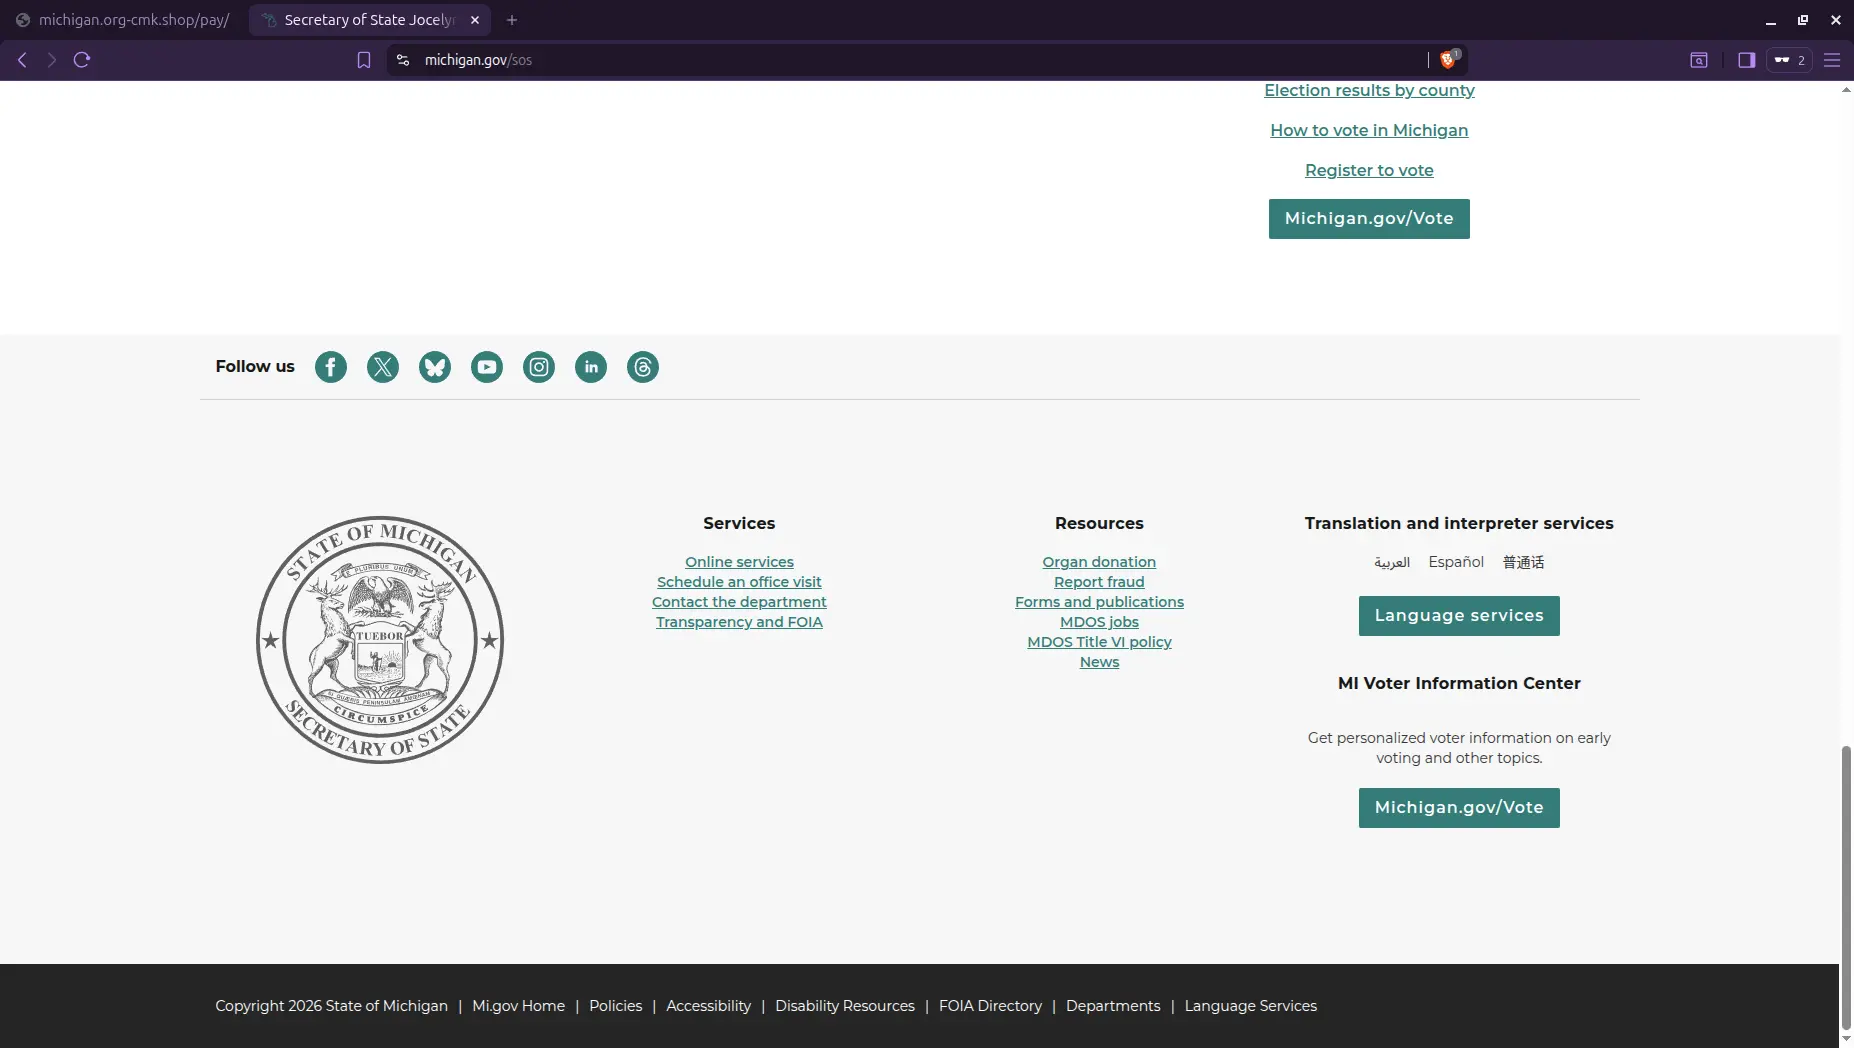The height and width of the screenshot is (1048, 1854).
Task: Reload the current page
Action: [81, 59]
